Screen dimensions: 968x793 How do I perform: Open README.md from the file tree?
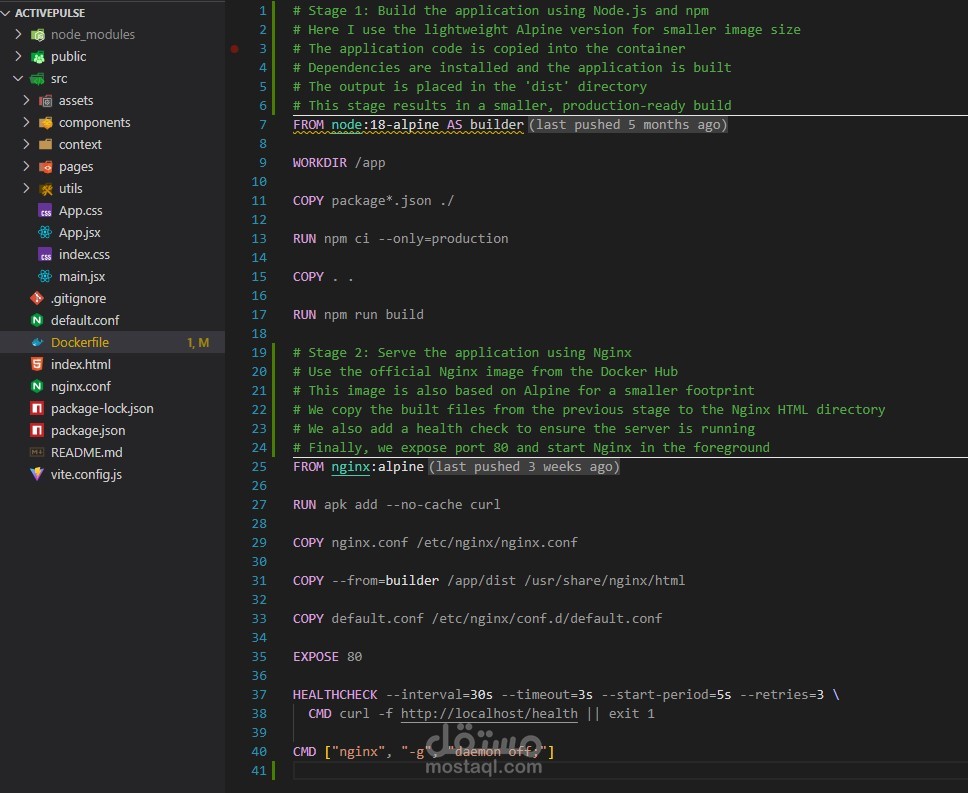click(x=86, y=453)
